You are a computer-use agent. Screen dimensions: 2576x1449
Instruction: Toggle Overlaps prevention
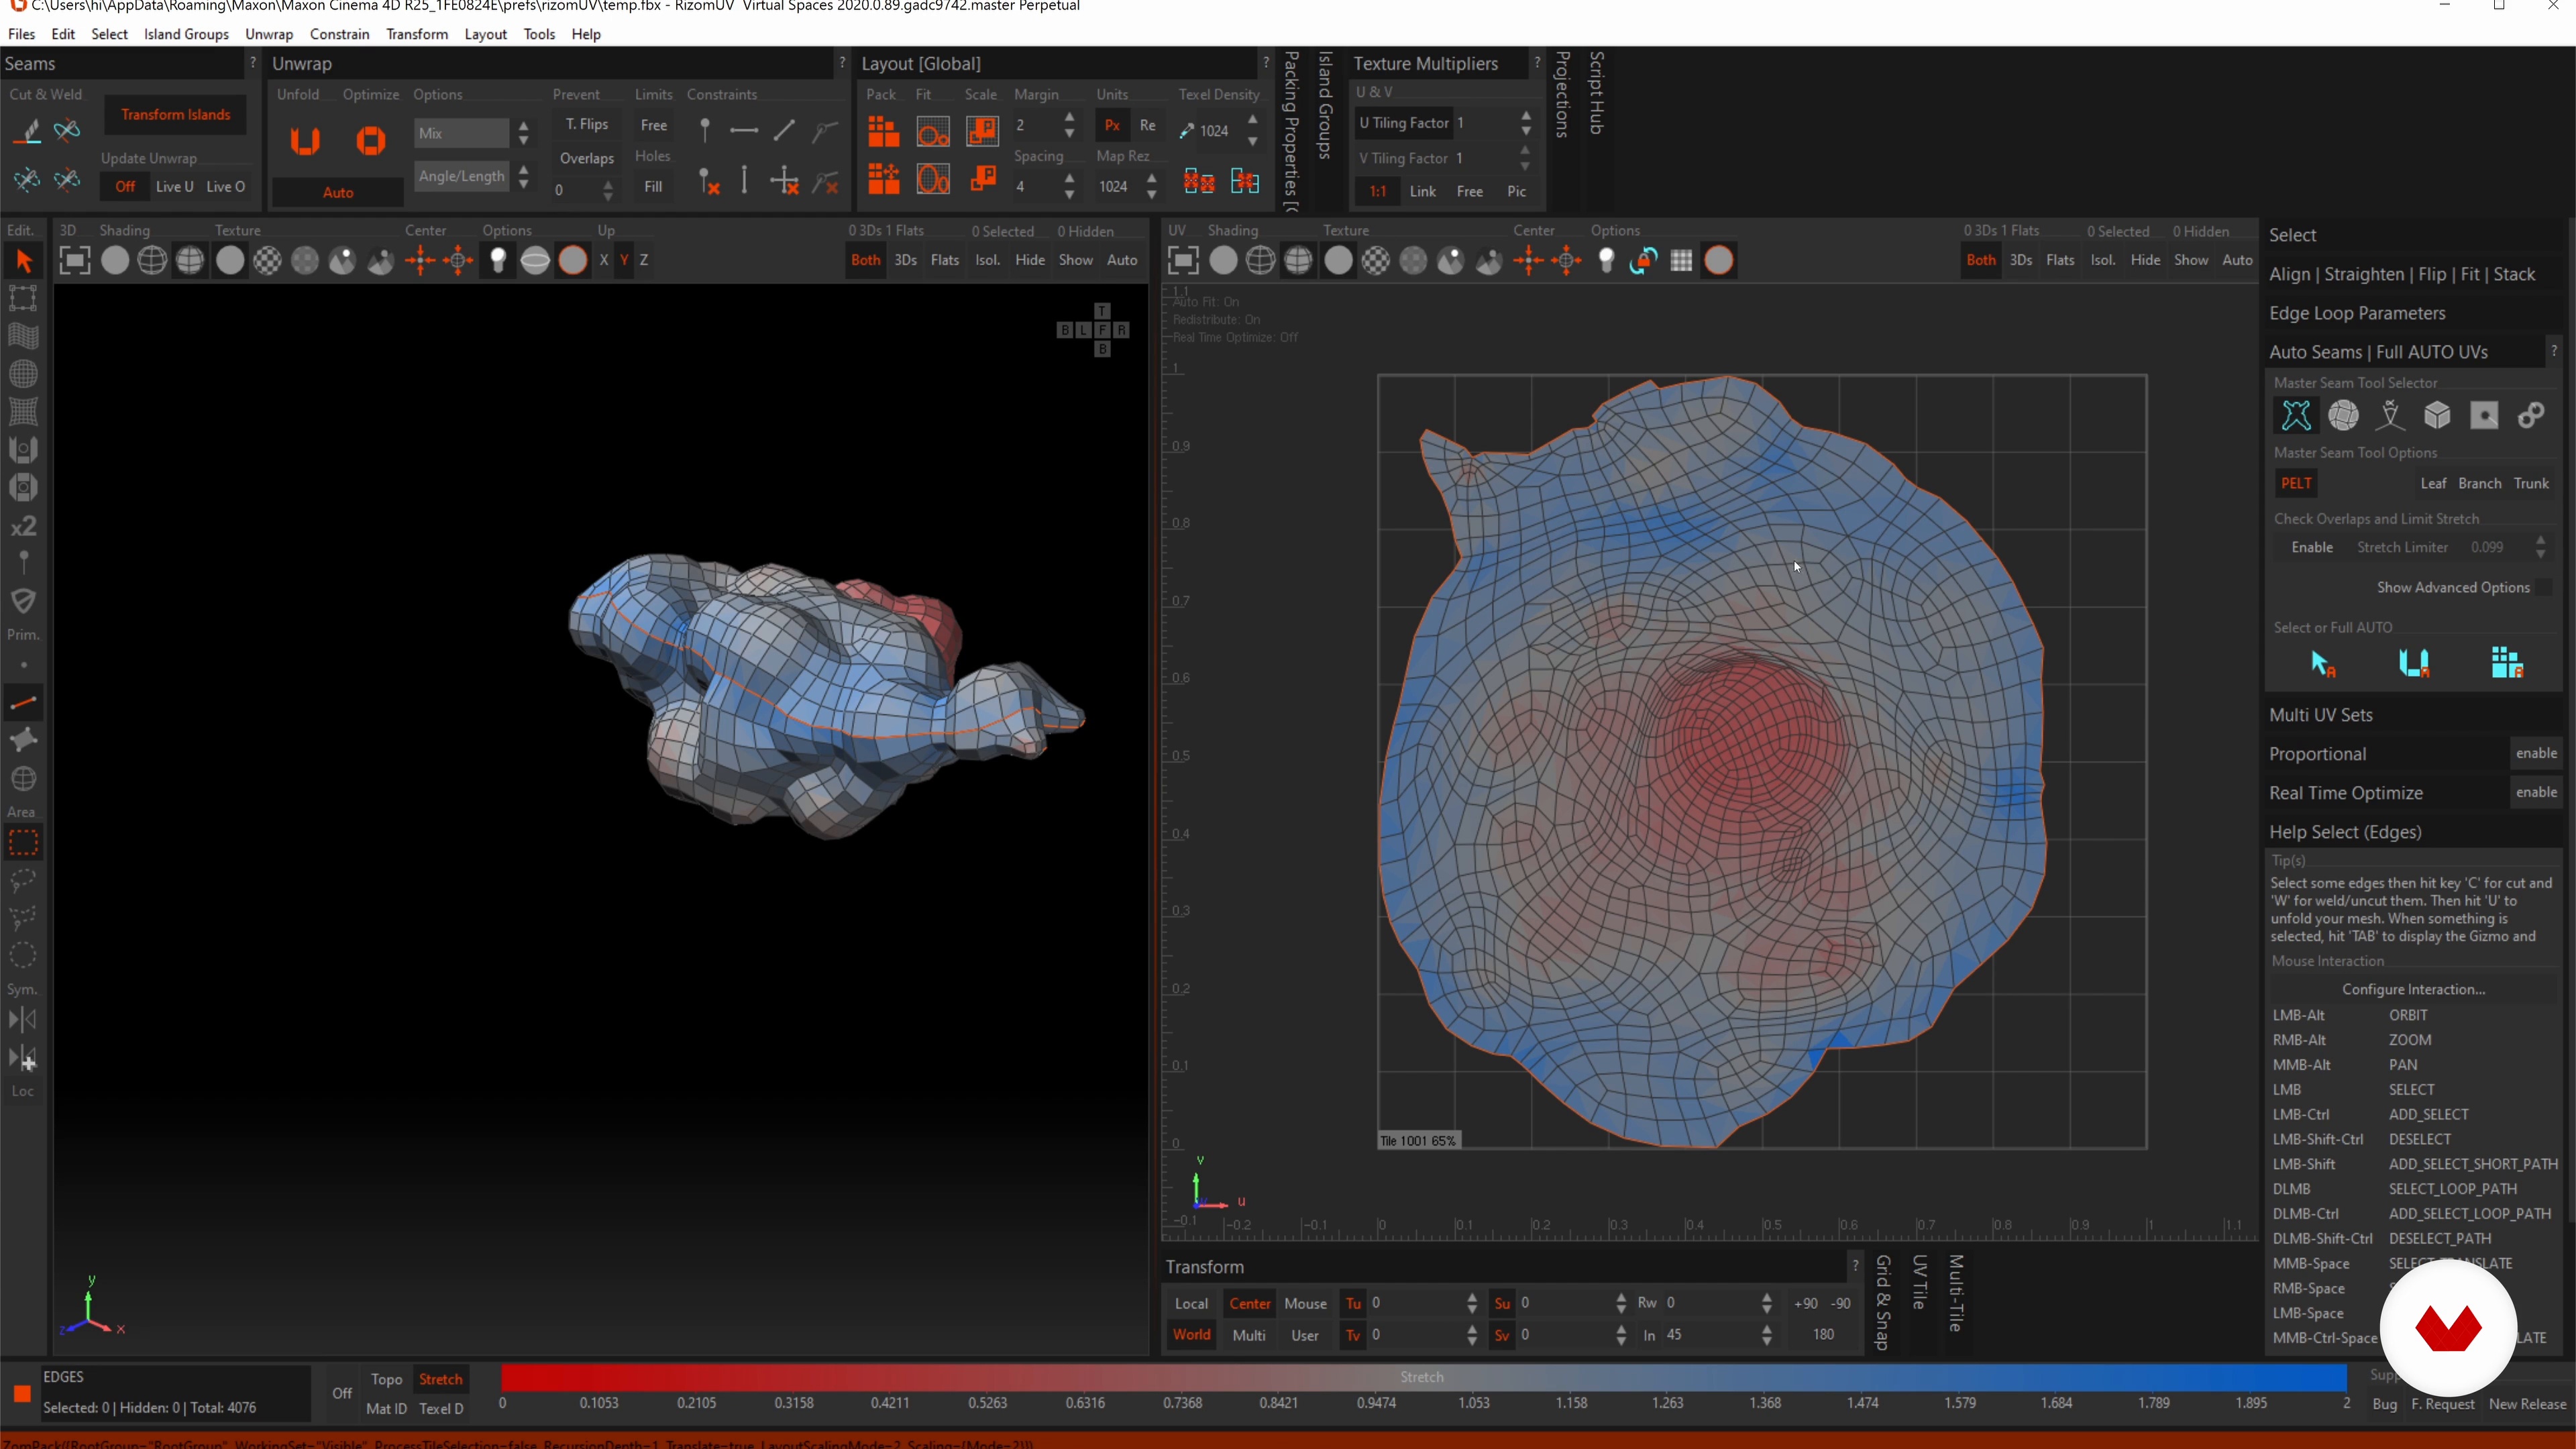586,158
